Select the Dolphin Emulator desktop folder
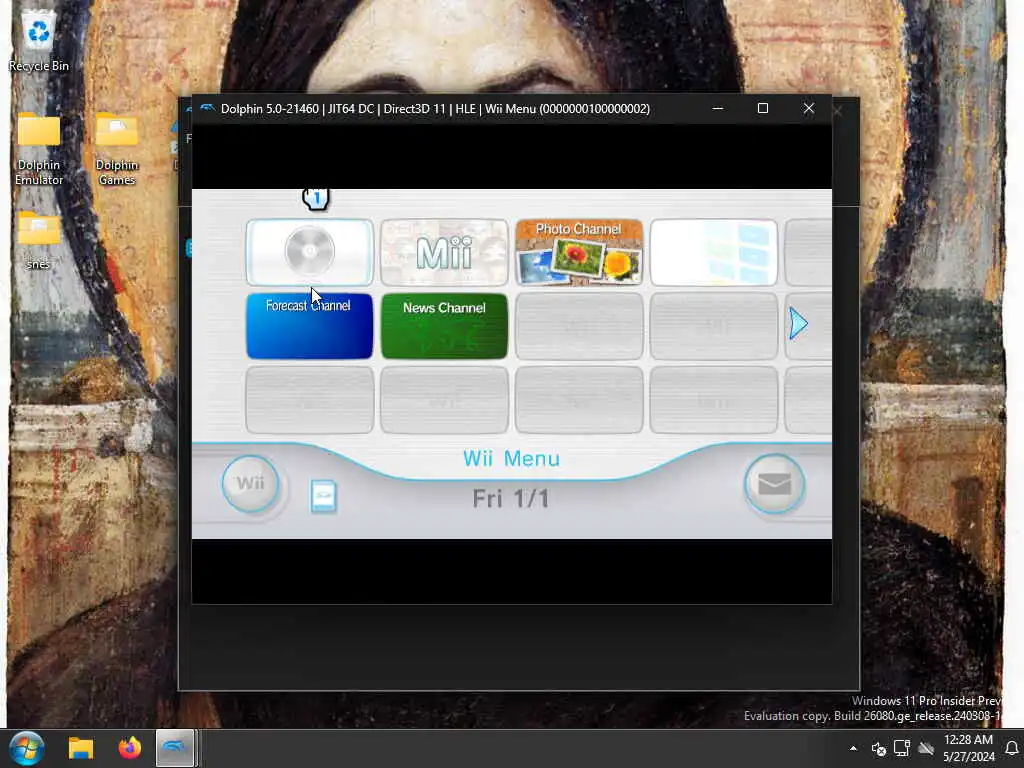 click(39, 149)
